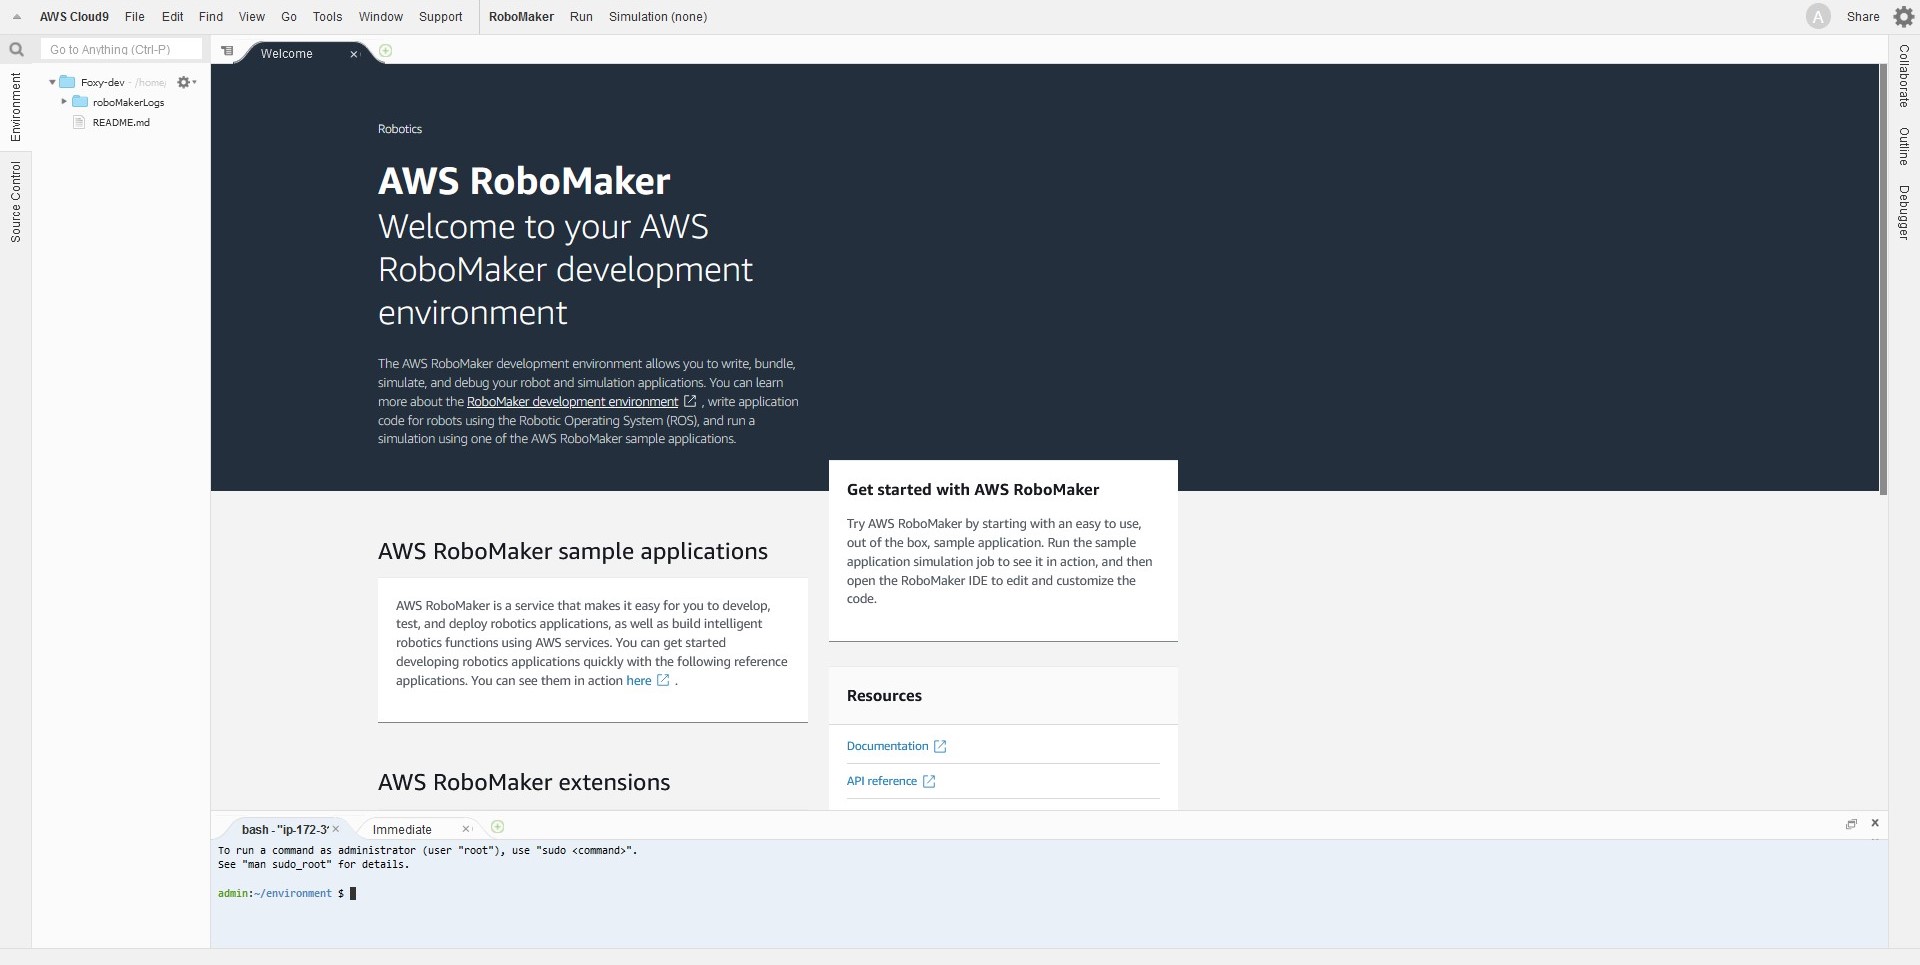Click the Welcome page vertical scrollbar
Viewport: 1920px width, 965px height.
[1883, 280]
